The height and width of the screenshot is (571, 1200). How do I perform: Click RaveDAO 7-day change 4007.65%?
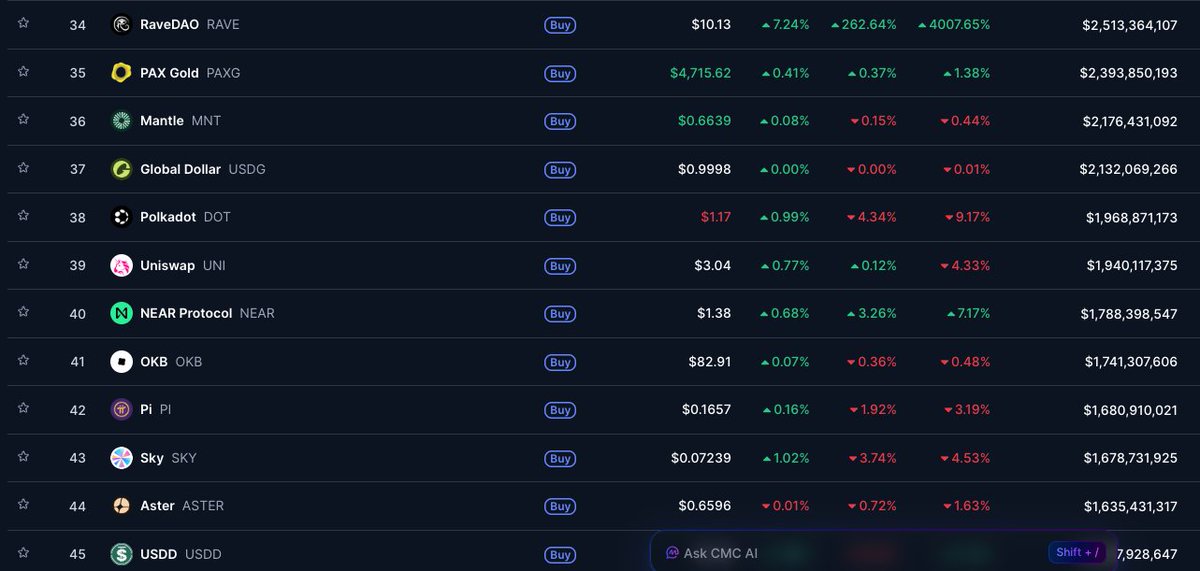[954, 24]
